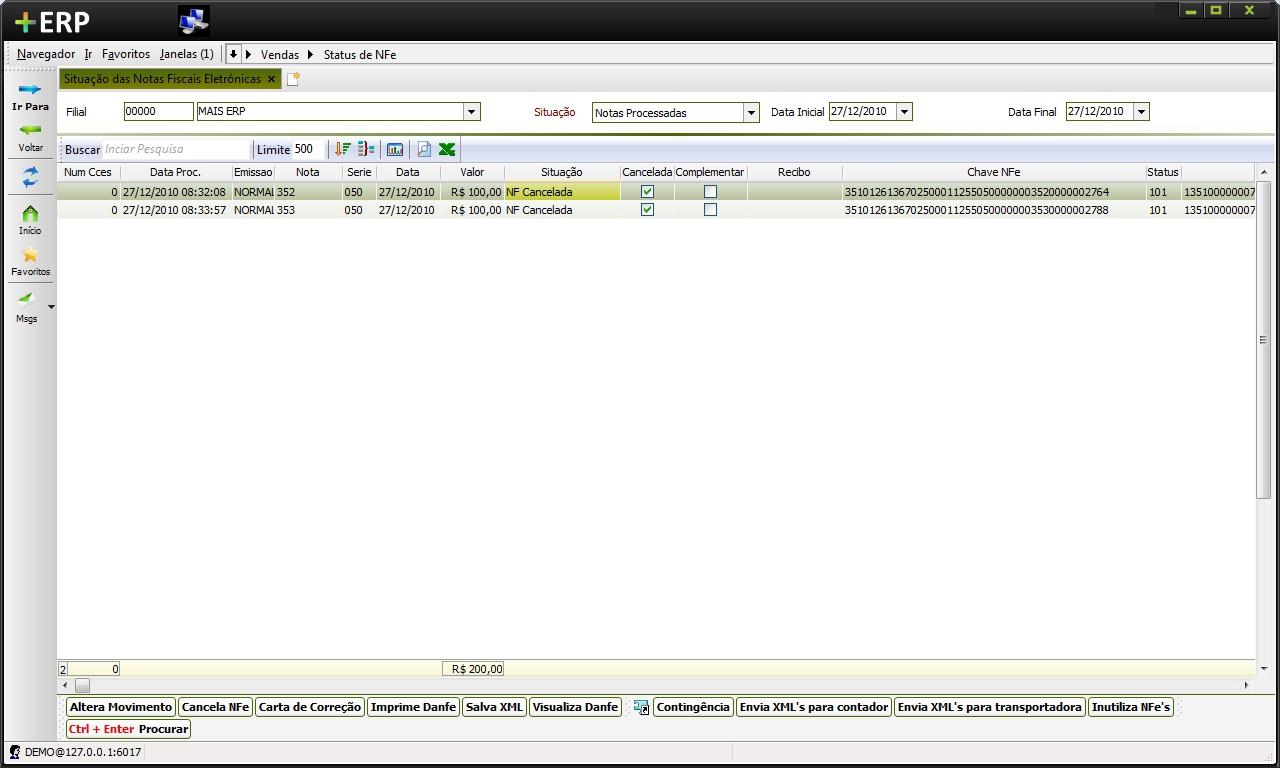Click the network computers icon in title bar
Screen dimensions: 1280x768
(x=194, y=20)
